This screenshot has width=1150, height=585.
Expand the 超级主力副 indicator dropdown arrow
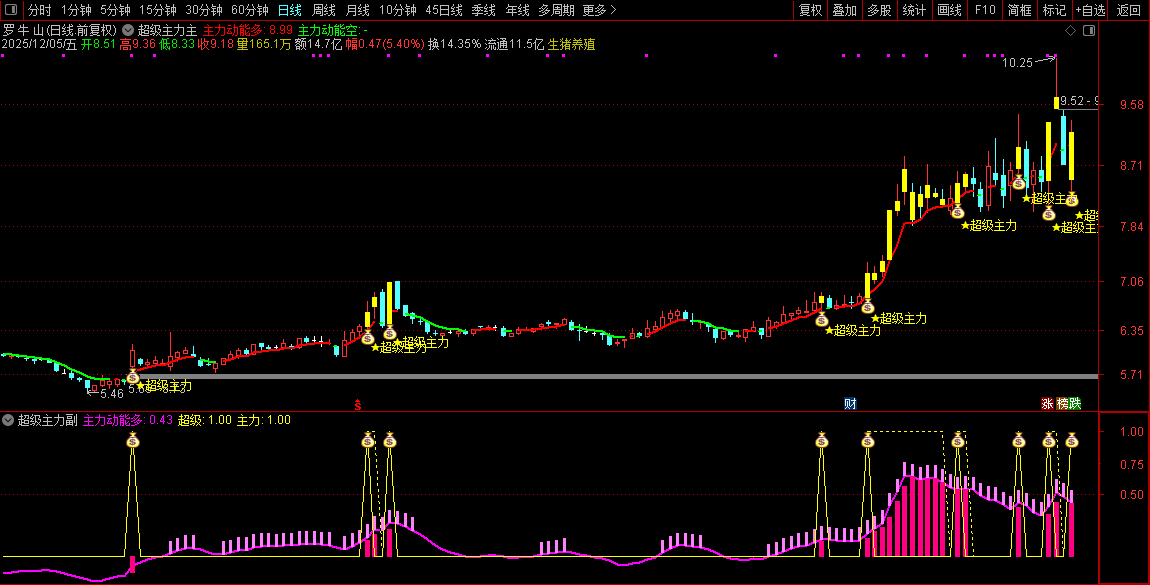[9, 420]
